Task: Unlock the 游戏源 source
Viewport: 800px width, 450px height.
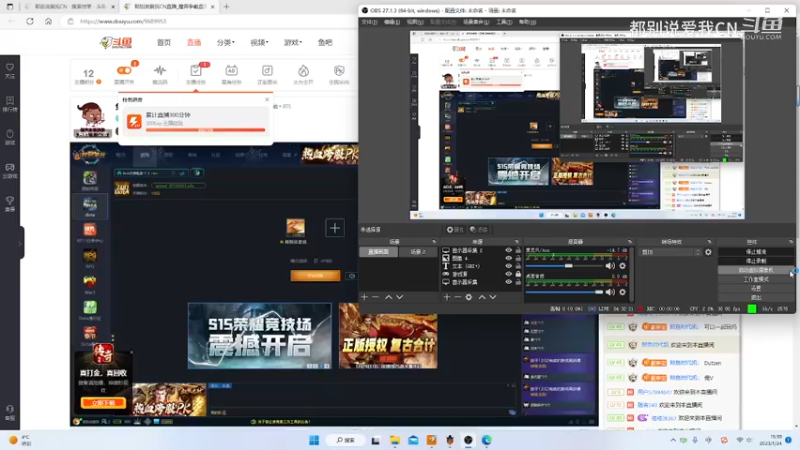Action: coord(518,274)
